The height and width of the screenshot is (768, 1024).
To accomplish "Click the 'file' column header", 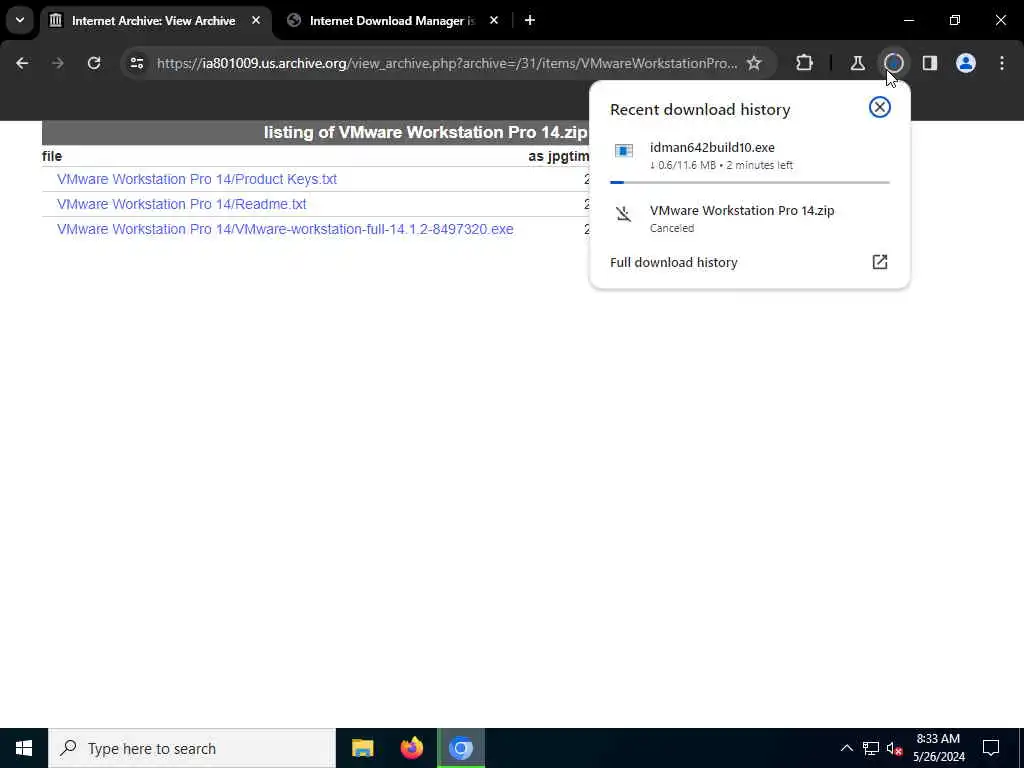I will pos(52,156).
